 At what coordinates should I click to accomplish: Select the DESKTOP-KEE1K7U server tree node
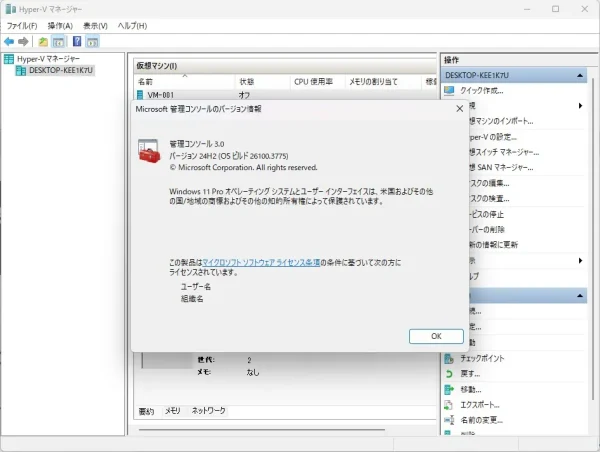(x=54, y=70)
